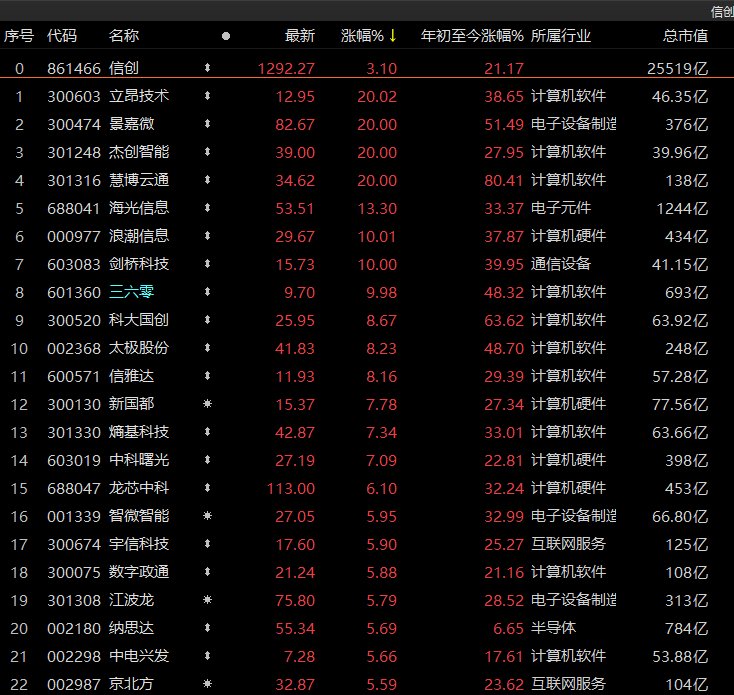Click the 电子元件 industry cell
734x695 pixels.
561,208
